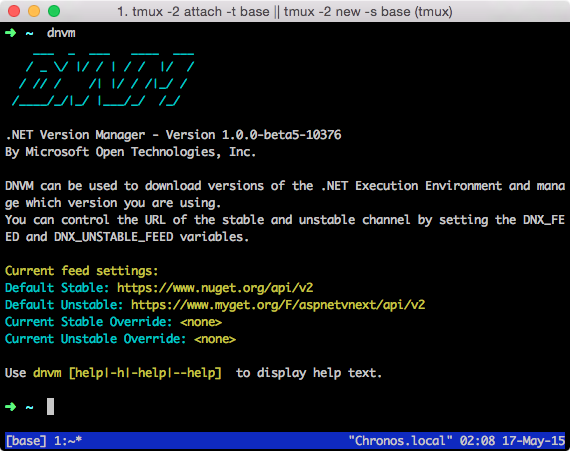Click the green prompt arrow before dnvm

click(11, 33)
